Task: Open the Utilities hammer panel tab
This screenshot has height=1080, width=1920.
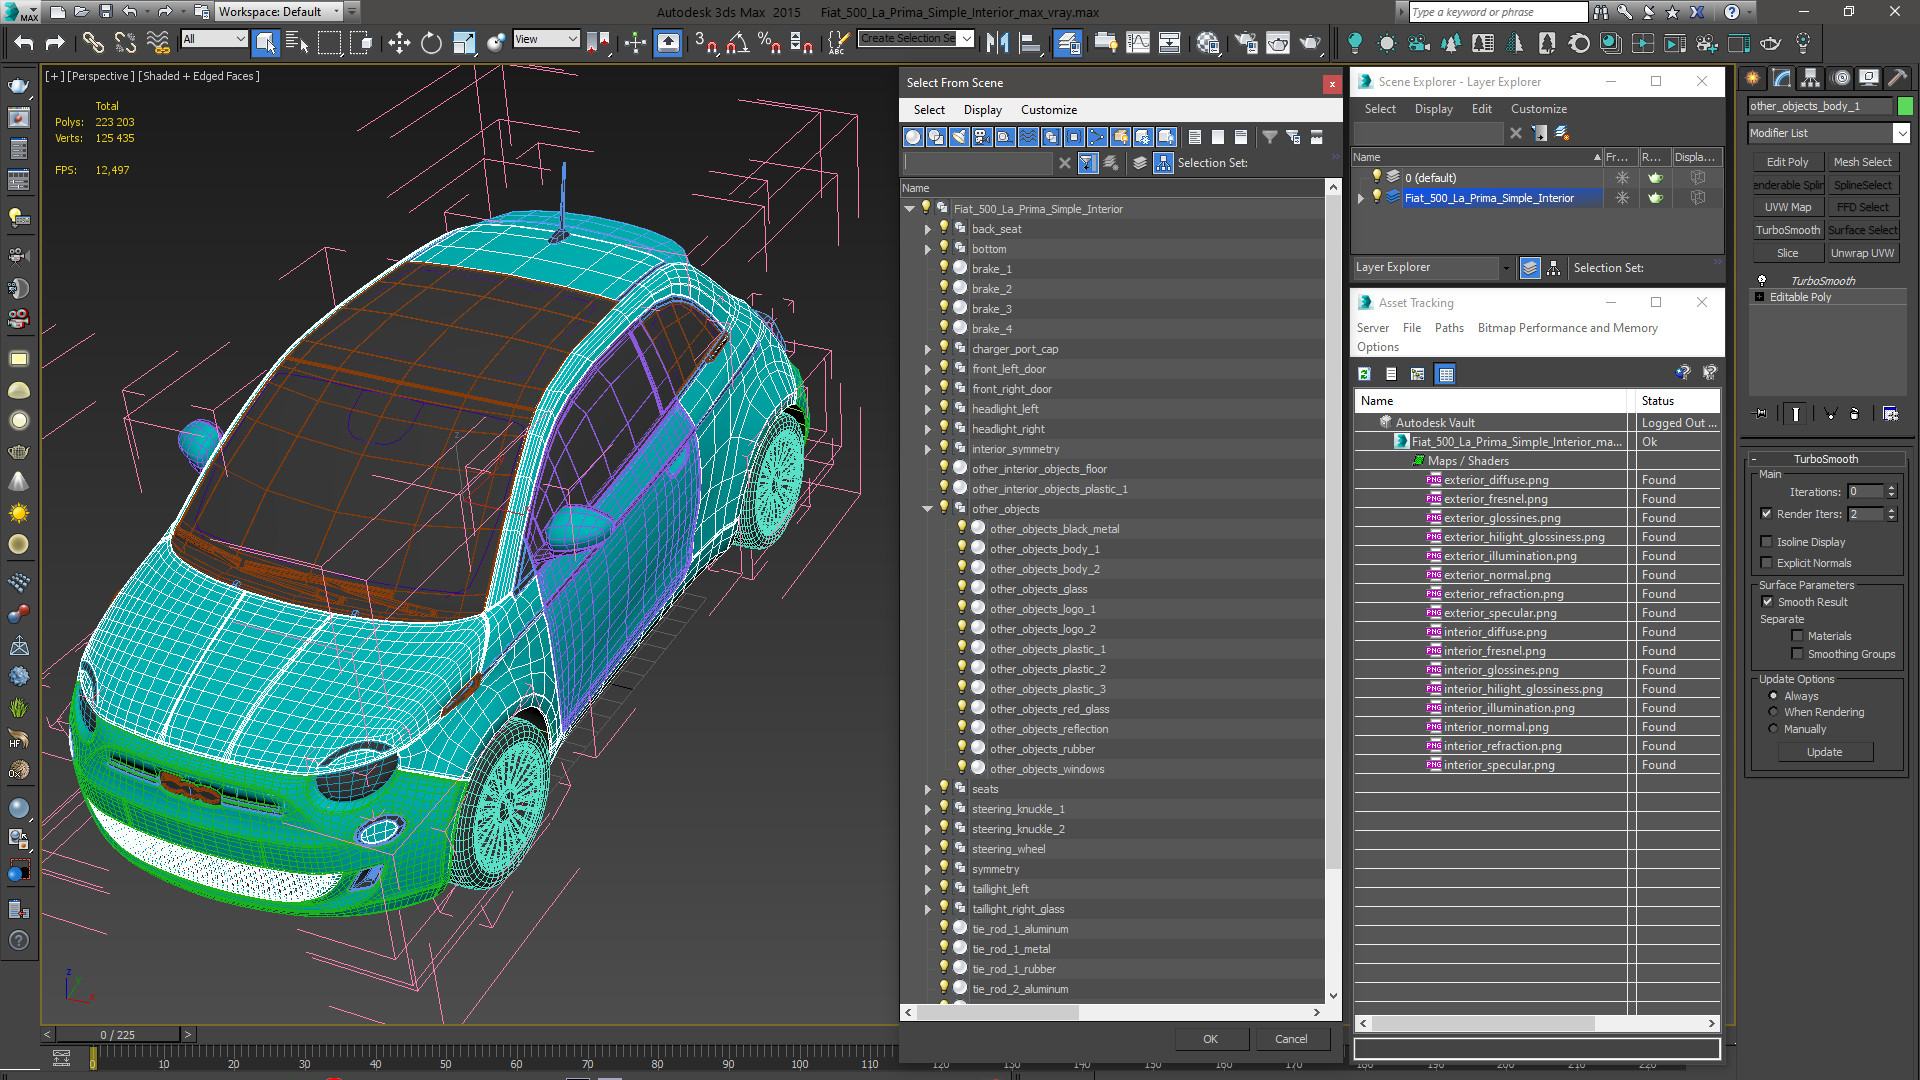Action: tap(1897, 78)
